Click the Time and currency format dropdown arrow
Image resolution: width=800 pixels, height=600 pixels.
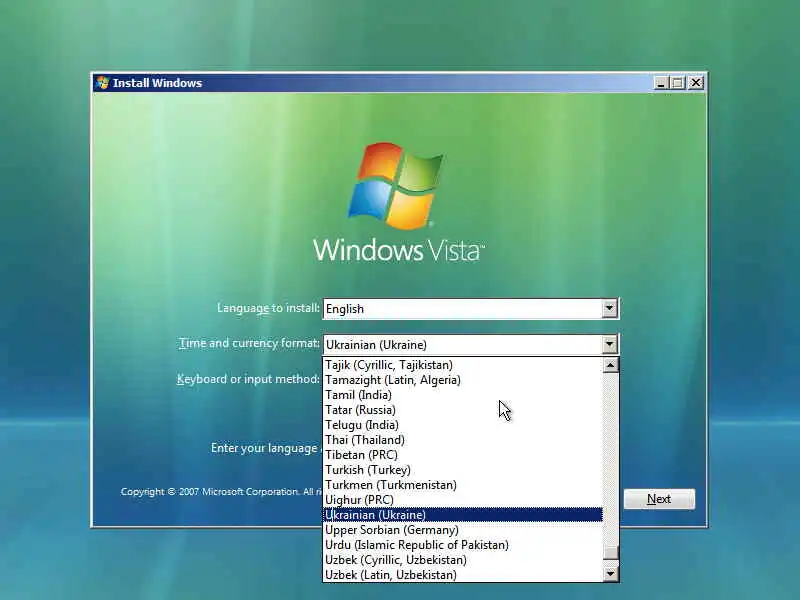coord(609,344)
